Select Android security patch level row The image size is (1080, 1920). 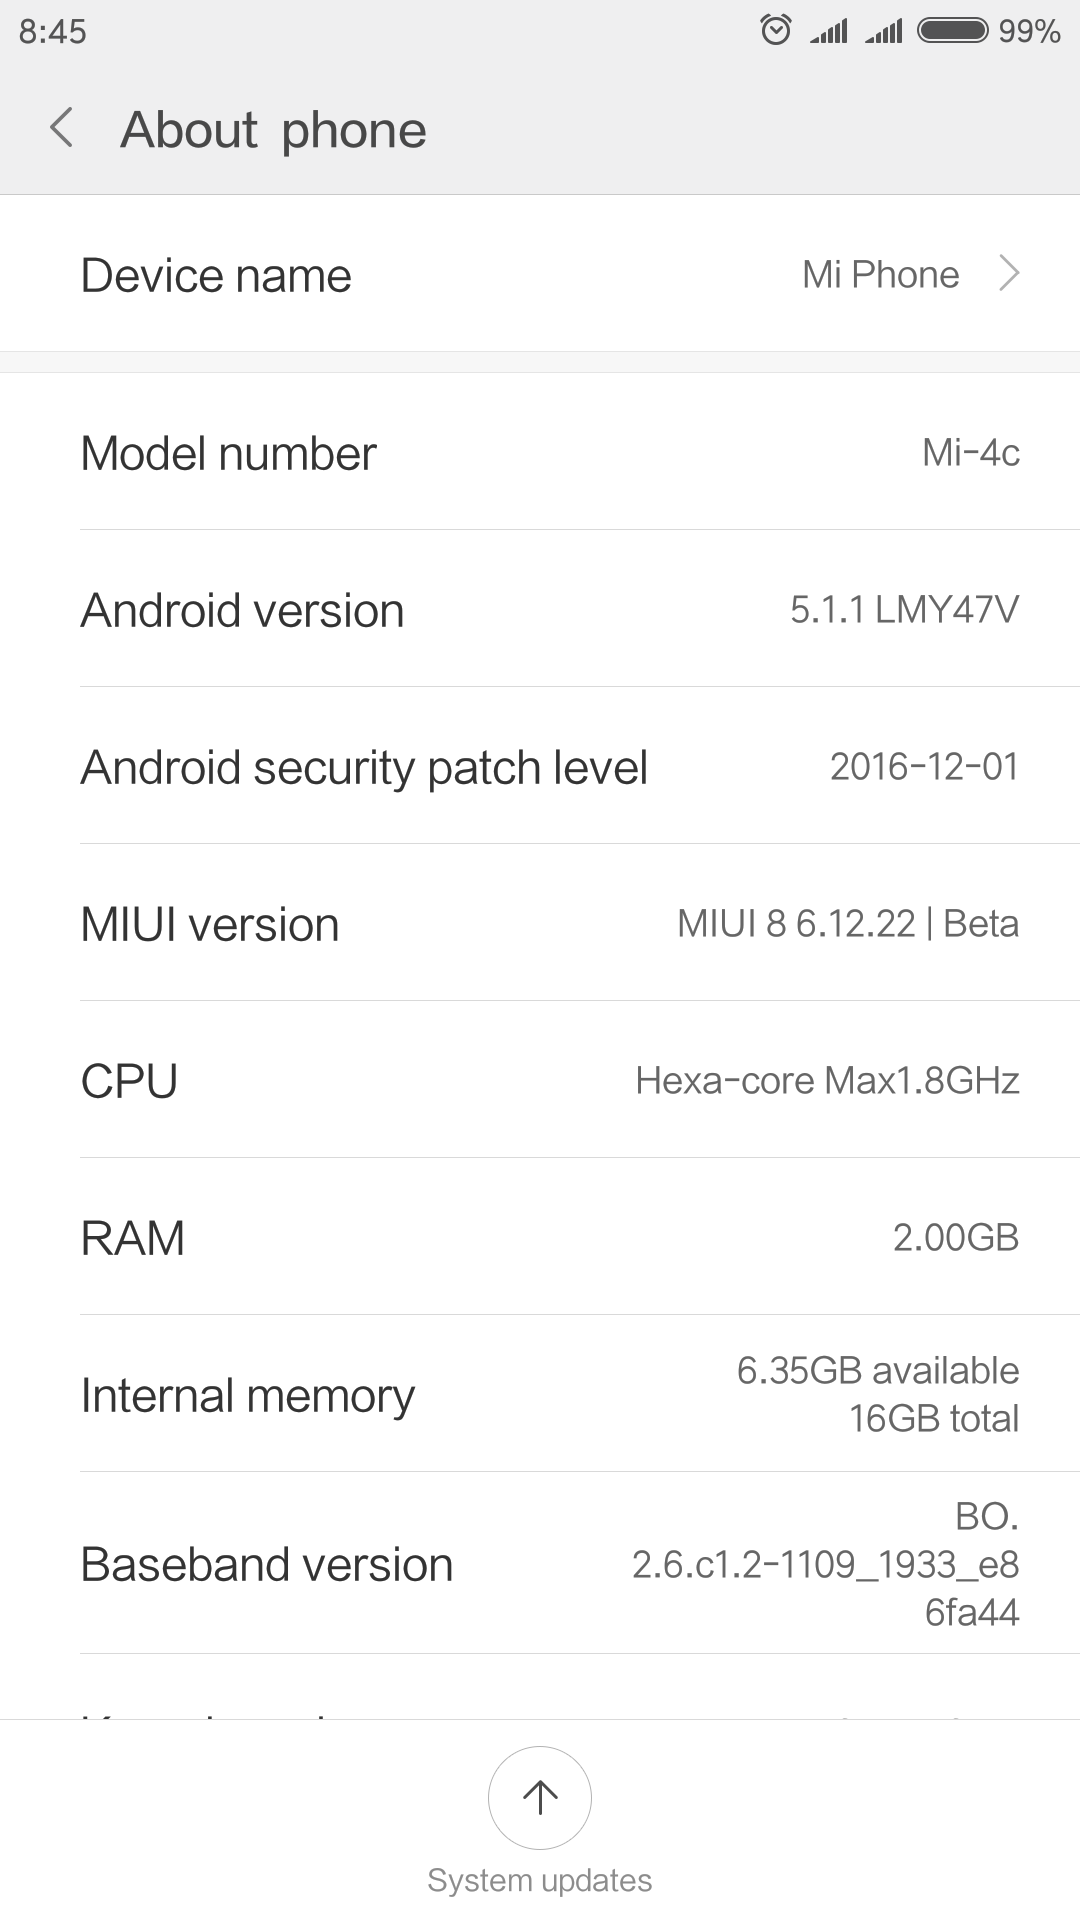(540, 767)
